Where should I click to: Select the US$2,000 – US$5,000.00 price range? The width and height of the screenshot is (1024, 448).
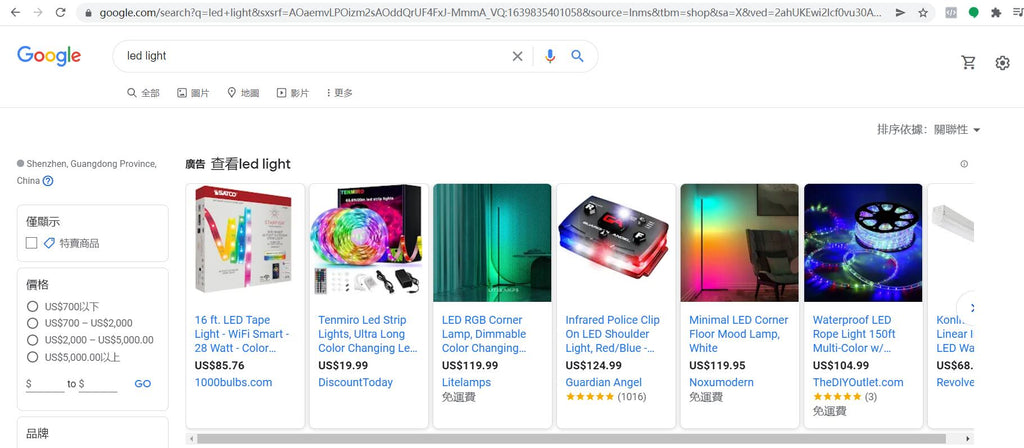point(32,340)
